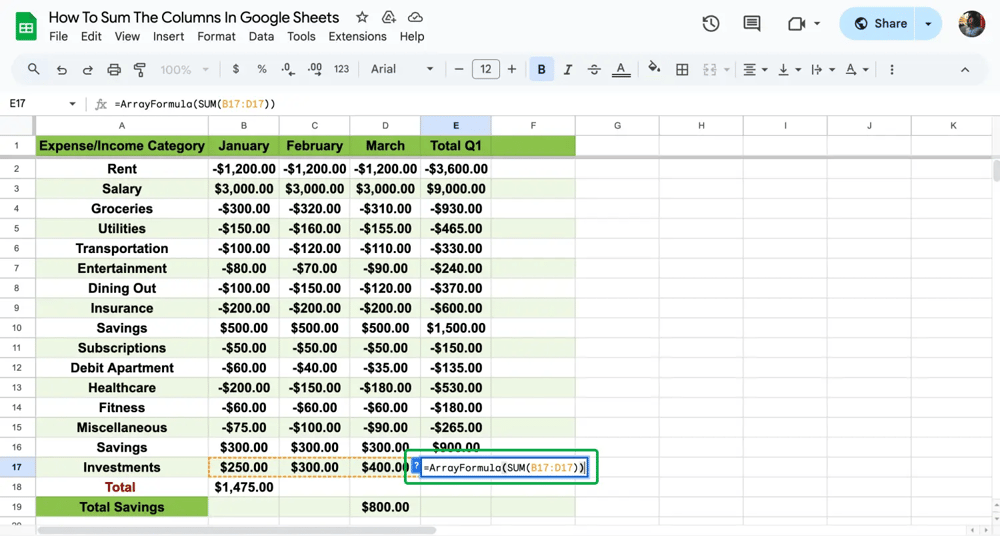Open the Extensions menu
1000x536 pixels.
(x=357, y=36)
